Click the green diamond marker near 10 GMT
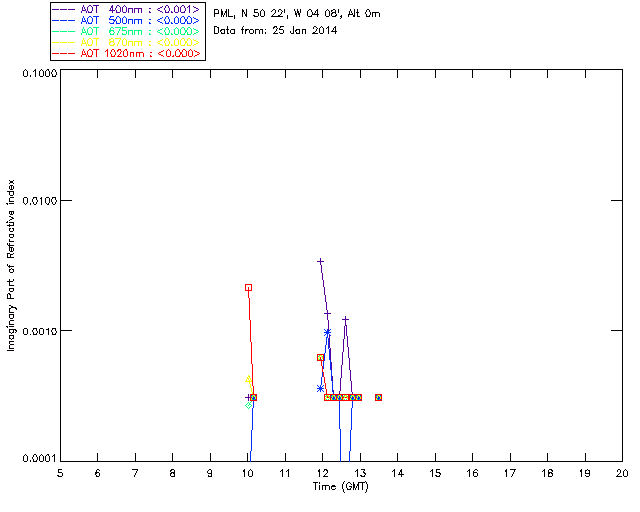 [x=248, y=405]
